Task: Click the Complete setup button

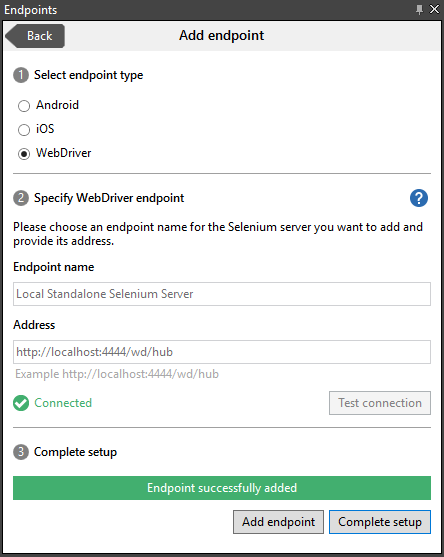Action: (x=380, y=522)
